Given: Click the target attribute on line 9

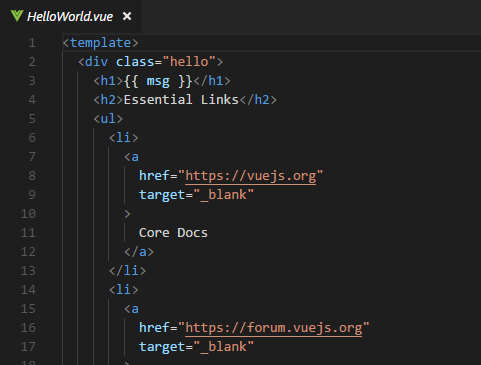Looking at the screenshot, I should click(x=162, y=195).
